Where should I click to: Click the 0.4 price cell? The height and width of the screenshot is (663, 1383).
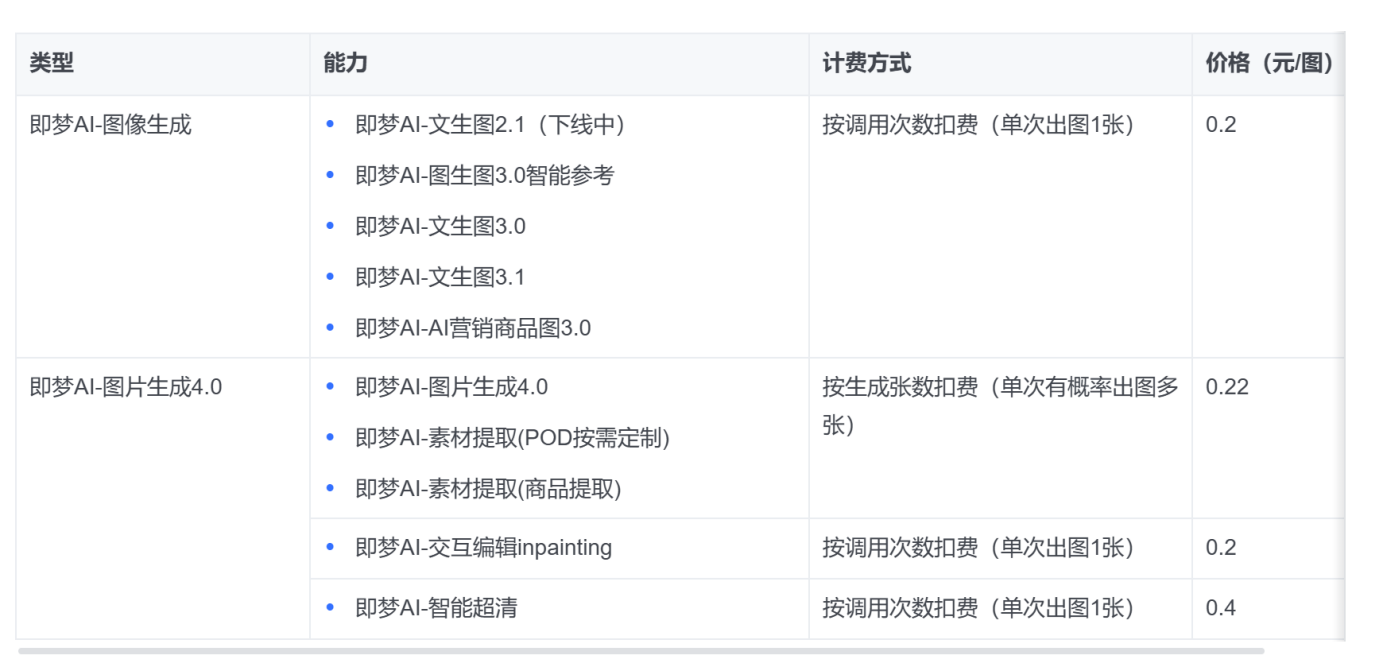(x=1221, y=608)
